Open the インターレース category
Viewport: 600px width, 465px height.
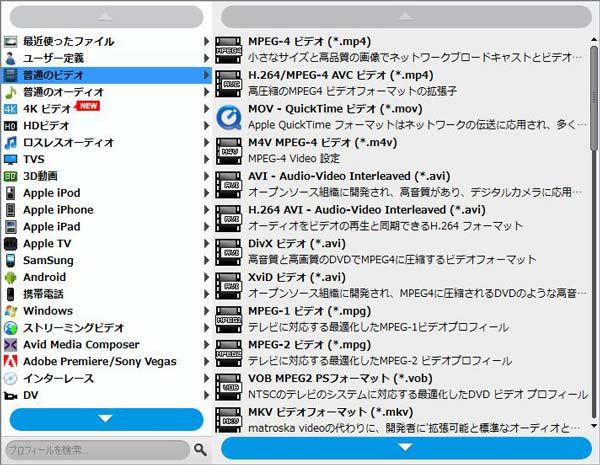(106, 378)
